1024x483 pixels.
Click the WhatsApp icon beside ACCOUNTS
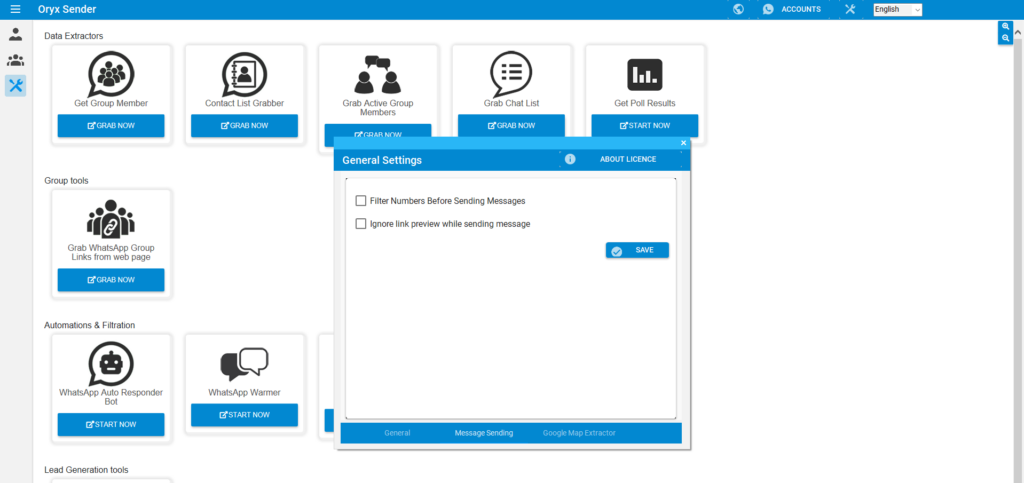pyautogui.click(x=768, y=9)
